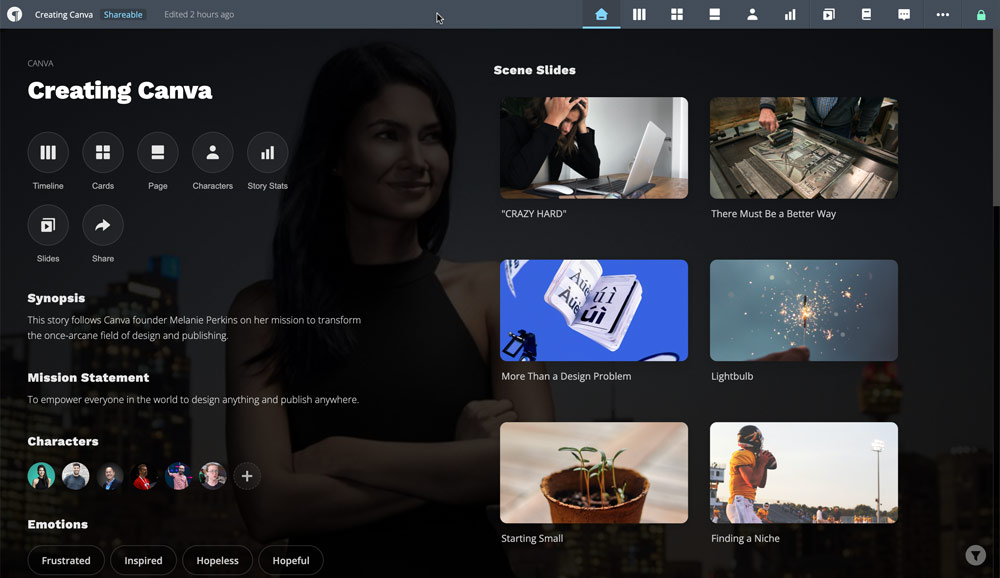Open Page view from top toolbar
The width and height of the screenshot is (1000, 578).
714,14
